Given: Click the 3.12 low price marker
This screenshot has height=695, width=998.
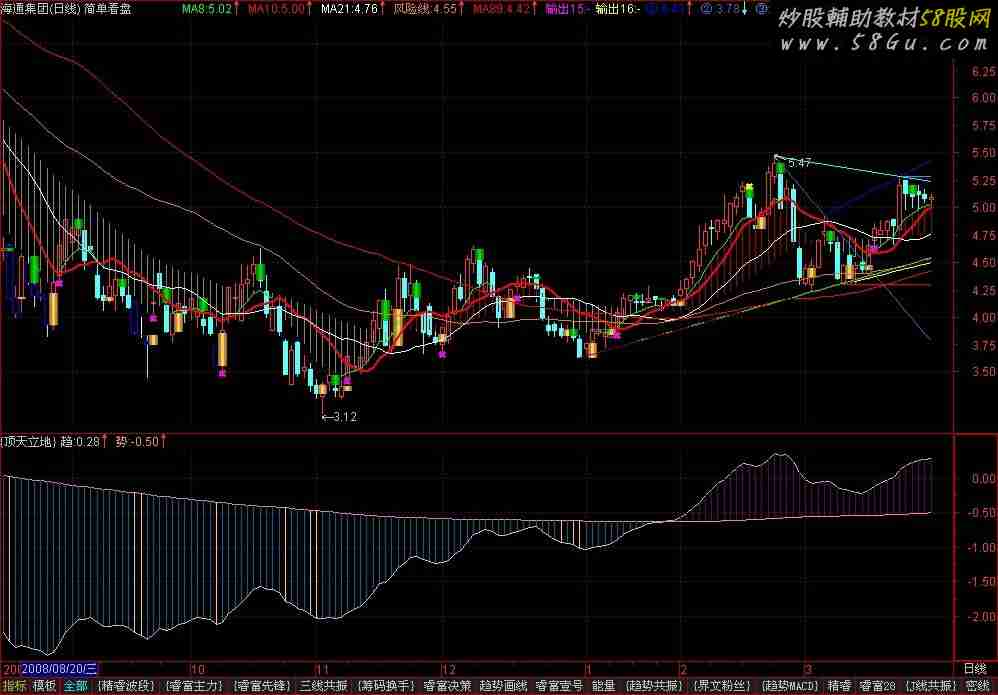Looking at the screenshot, I should 343,416.
